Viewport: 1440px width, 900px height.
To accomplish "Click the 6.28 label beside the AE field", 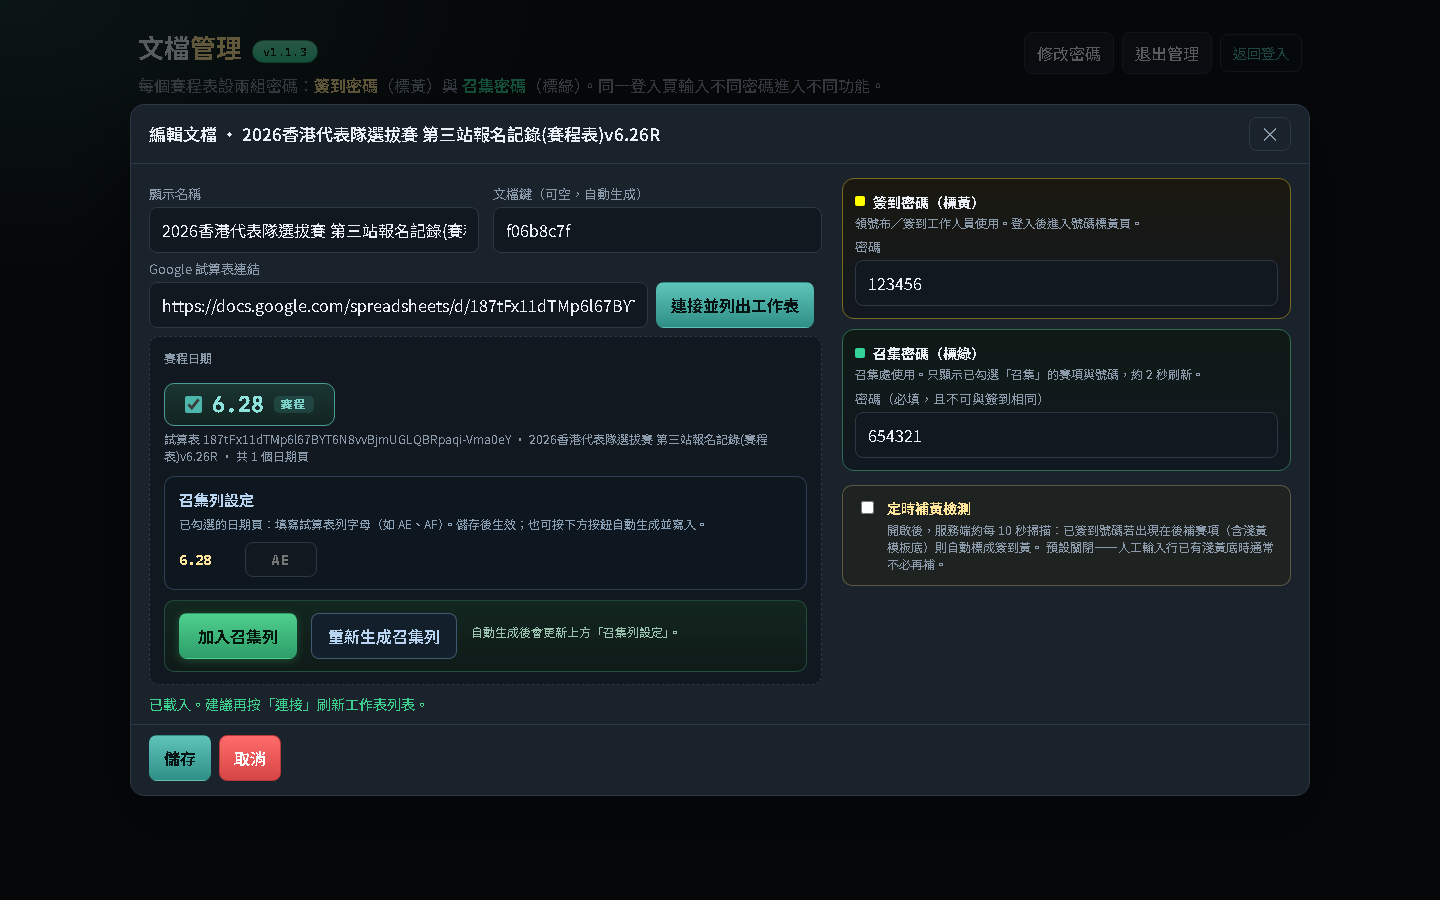I will (195, 560).
